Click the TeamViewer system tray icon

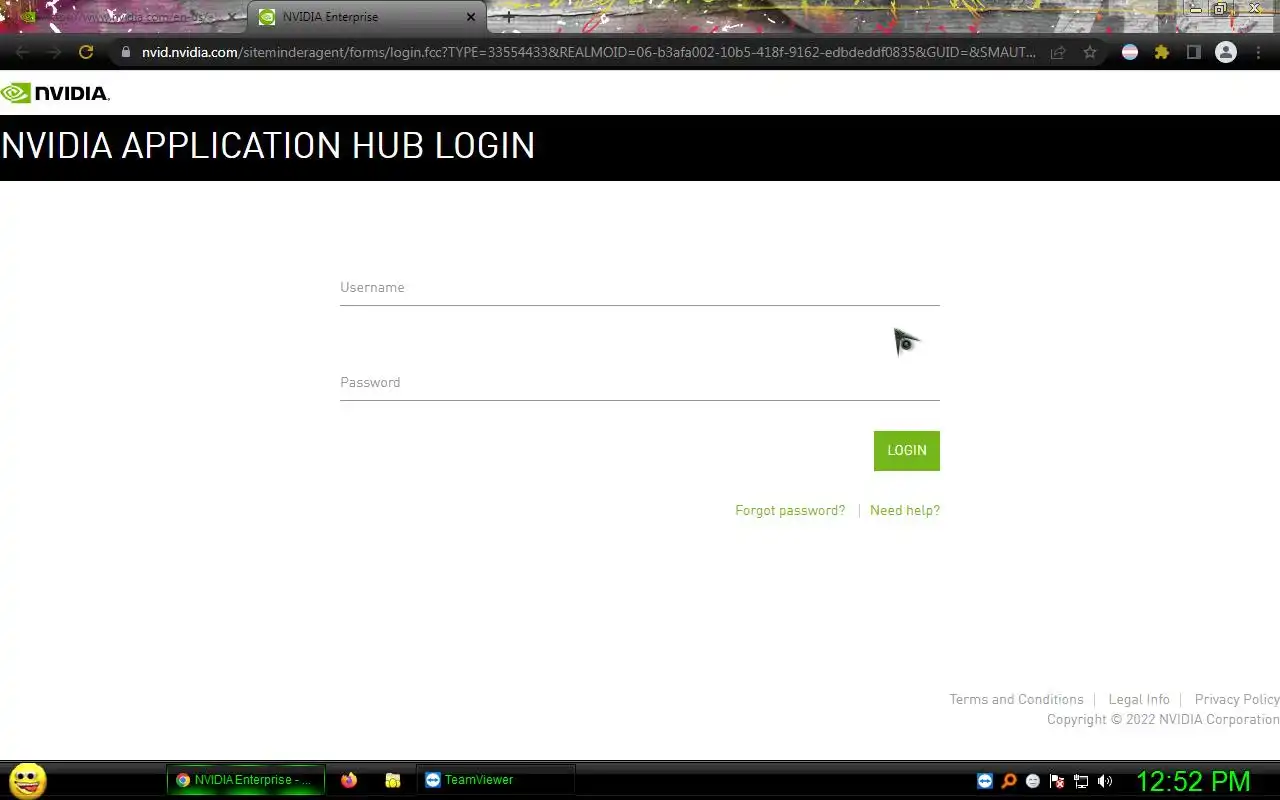pos(985,781)
